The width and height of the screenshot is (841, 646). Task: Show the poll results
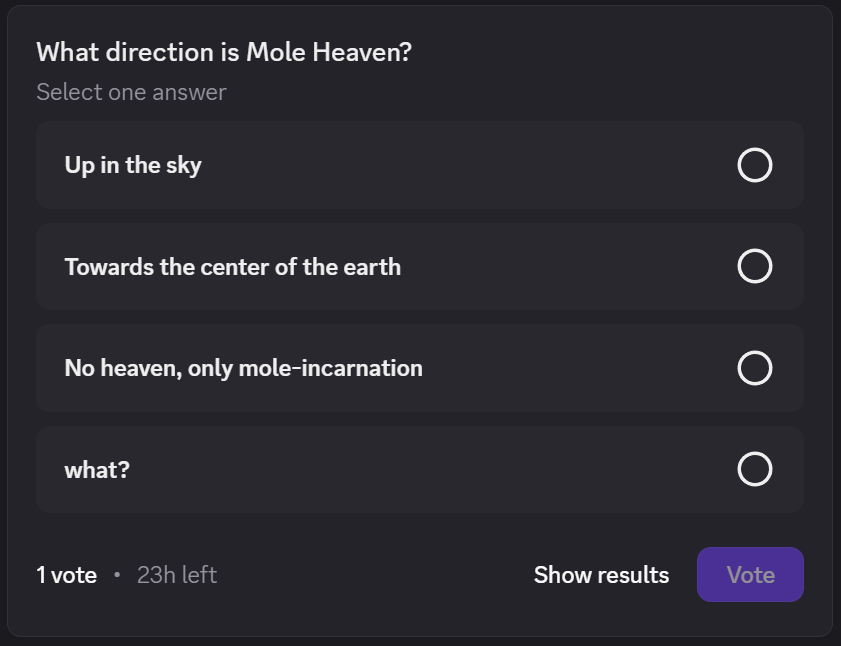pyautogui.click(x=601, y=575)
